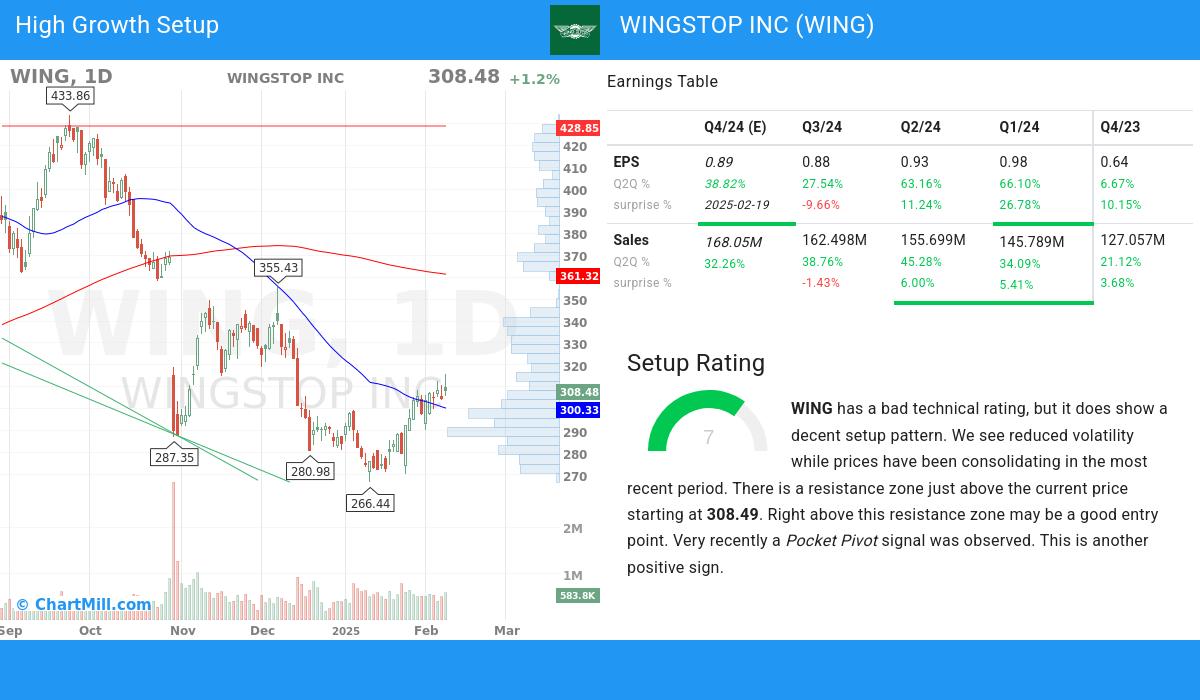Screen dimensions: 1200x700
Task: Click the Q4/23 column header
Action: pos(1120,127)
